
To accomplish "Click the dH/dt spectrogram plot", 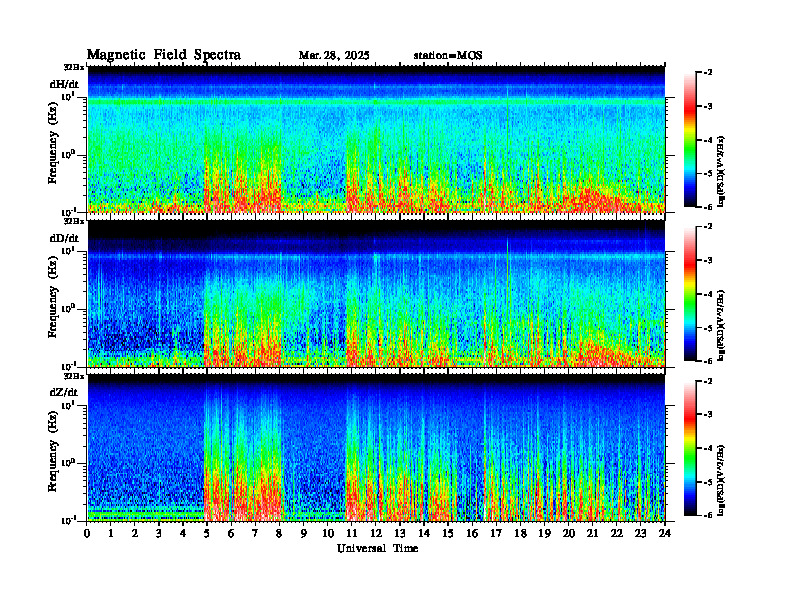I will pyautogui.click(x=376, y=139).
